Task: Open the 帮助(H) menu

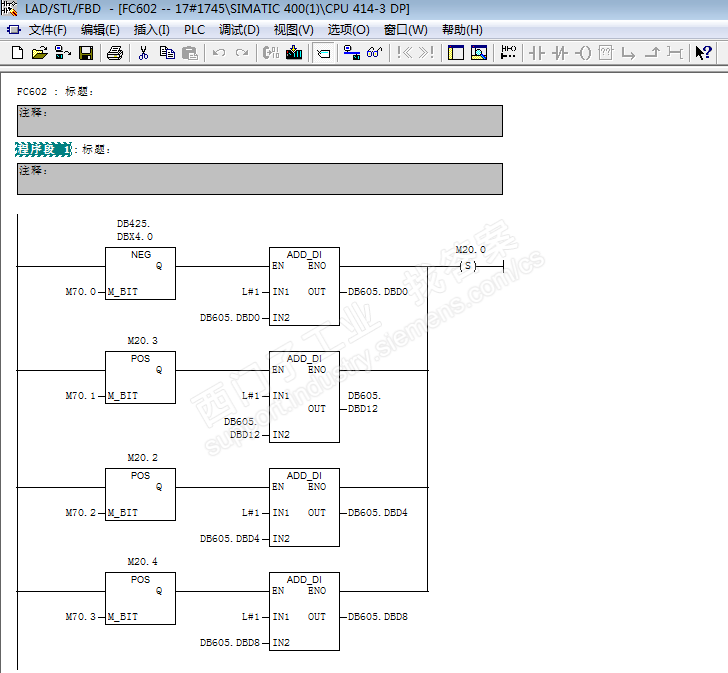Action: [x=462, y=30]
